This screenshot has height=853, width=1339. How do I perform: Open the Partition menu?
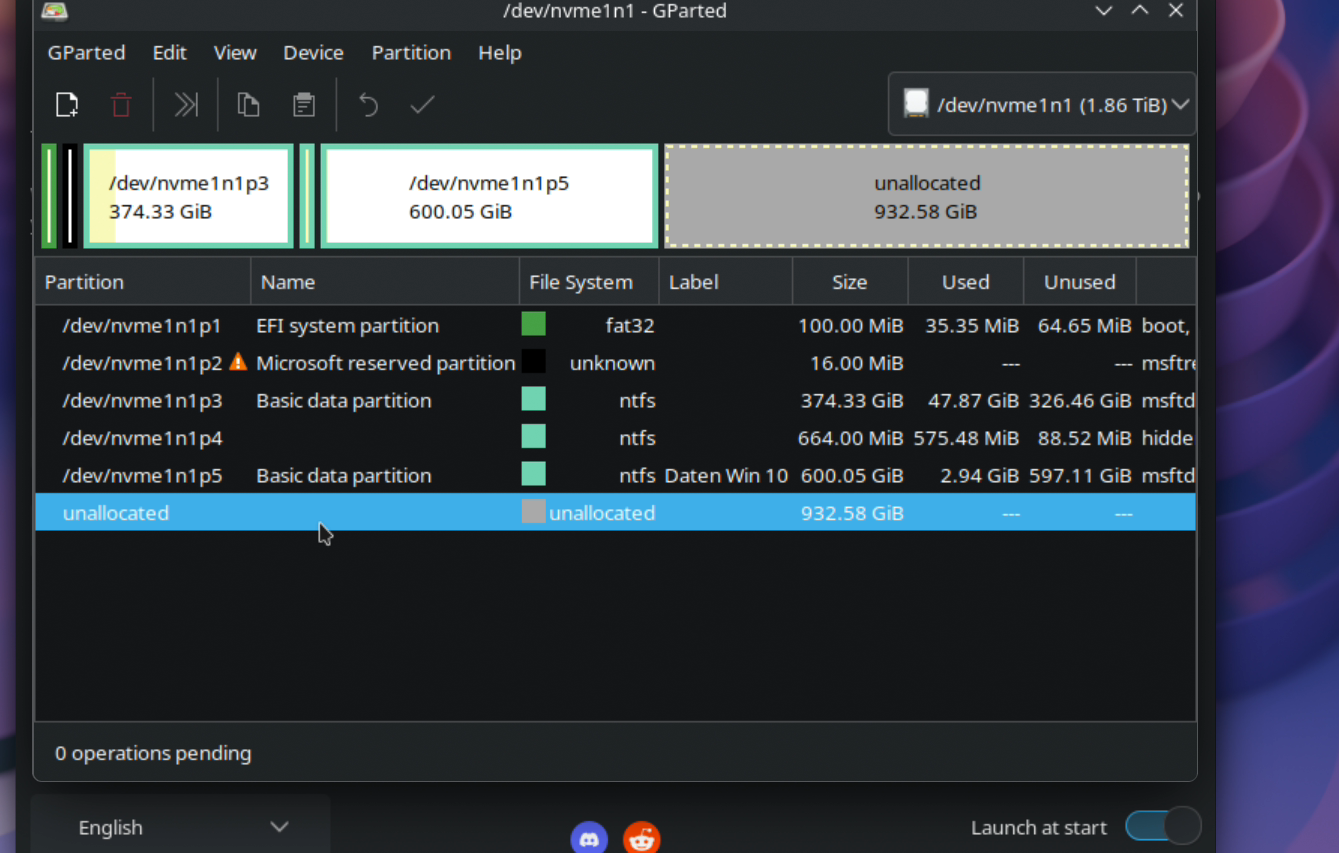[411, 53]
